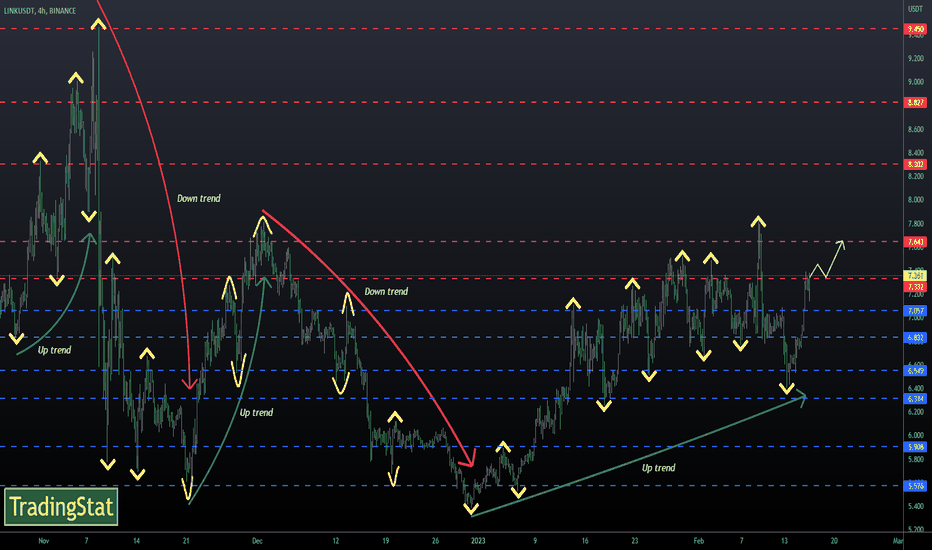Select the Up trend text beside the early November rally
The image size is (932, 550).
pyautogui.click(x=54, y=350)
